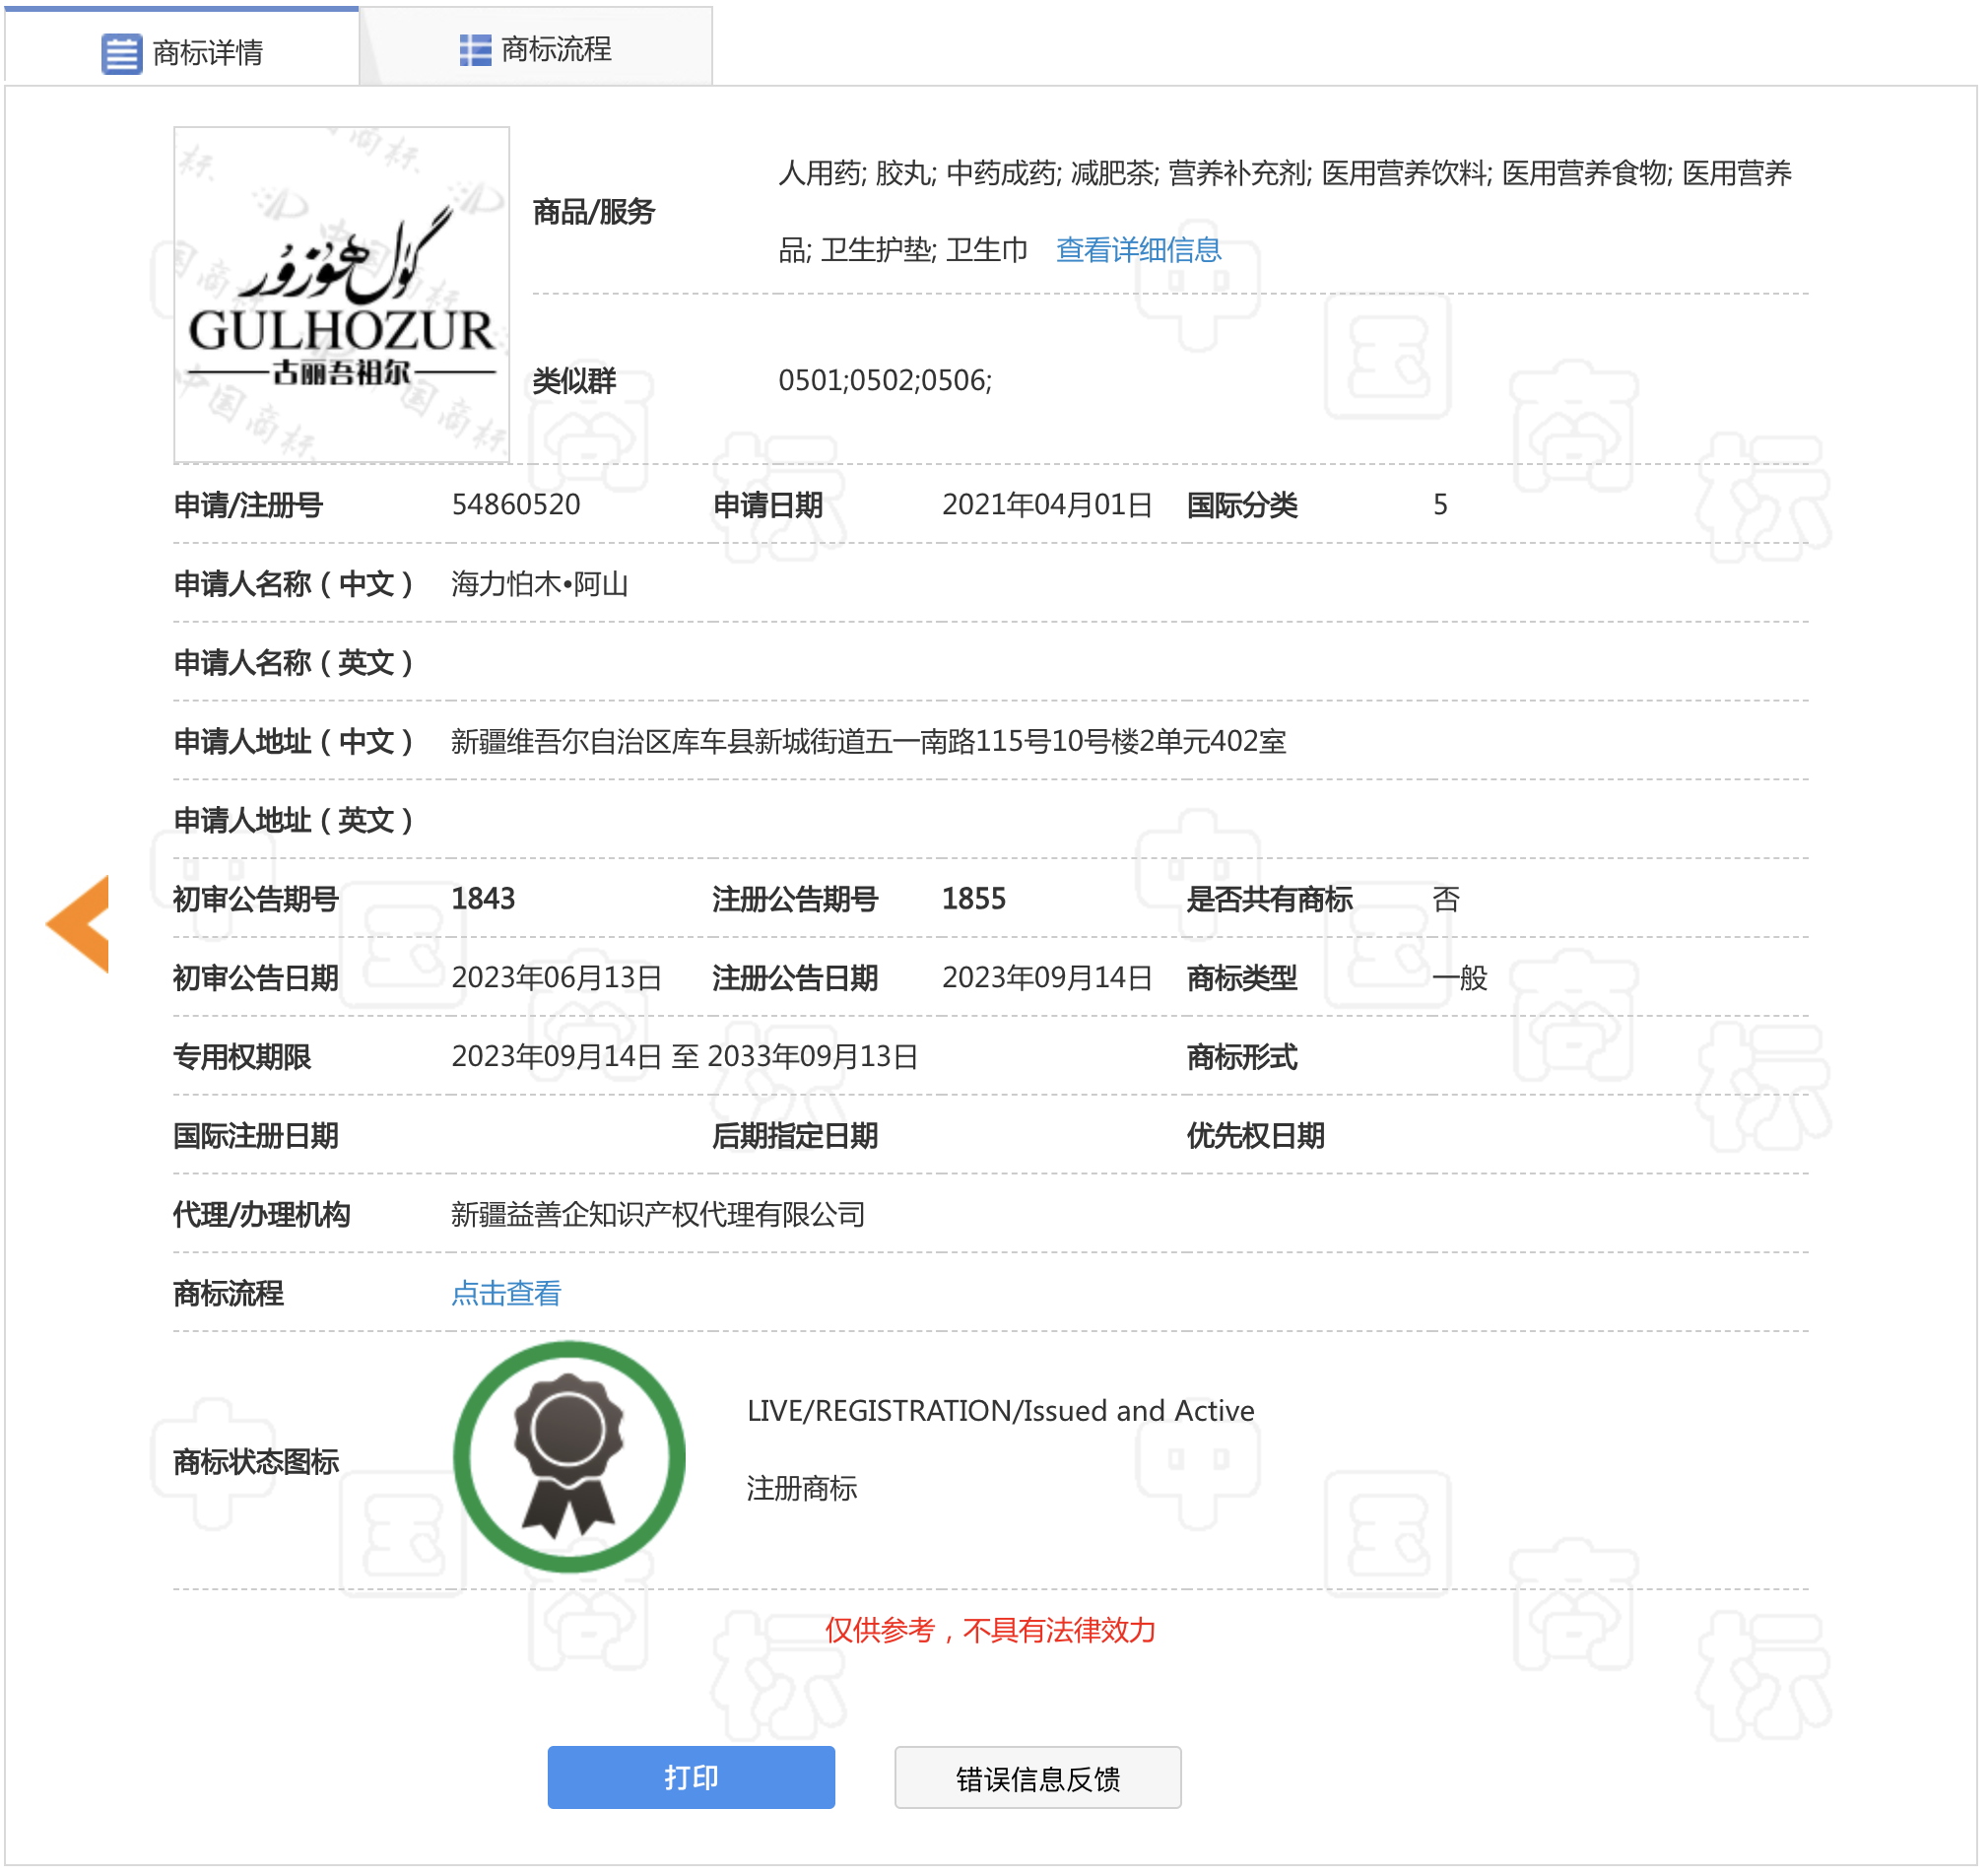Switch to the 商标详情 tab

tap(182, 50)
